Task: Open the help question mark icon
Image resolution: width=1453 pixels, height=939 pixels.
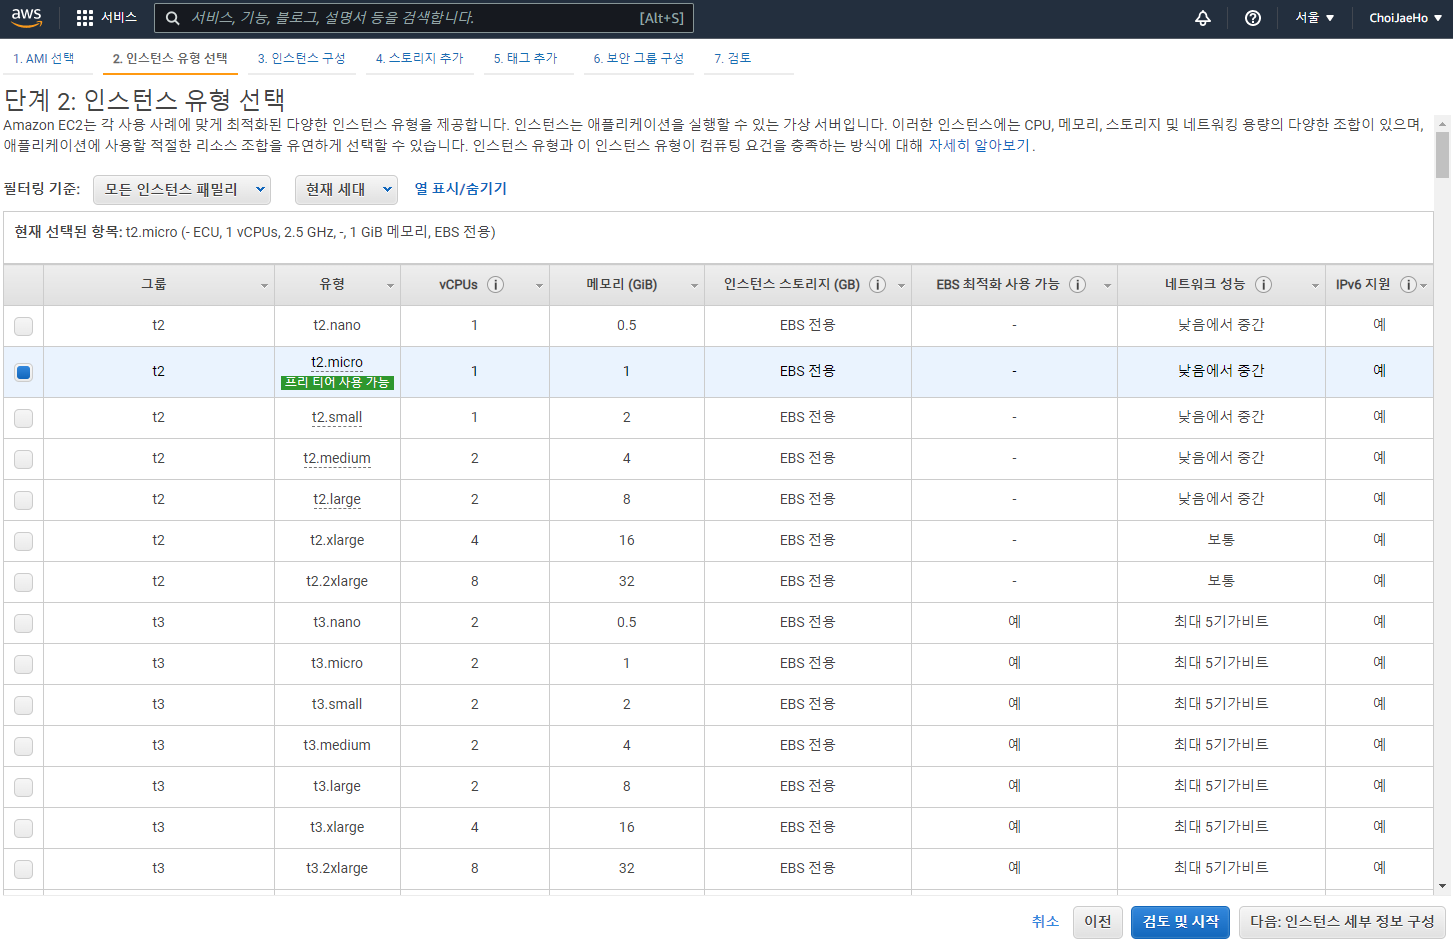Action: tap(1253, 18)
